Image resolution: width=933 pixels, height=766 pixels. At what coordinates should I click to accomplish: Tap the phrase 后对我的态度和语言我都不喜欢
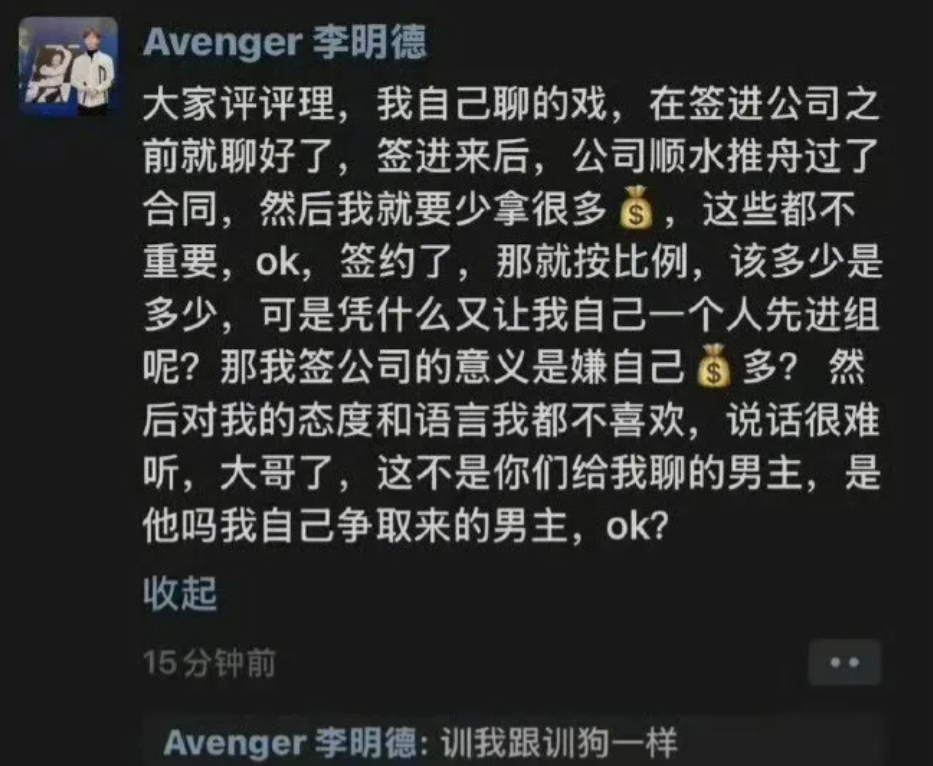[x=414, y=419]
